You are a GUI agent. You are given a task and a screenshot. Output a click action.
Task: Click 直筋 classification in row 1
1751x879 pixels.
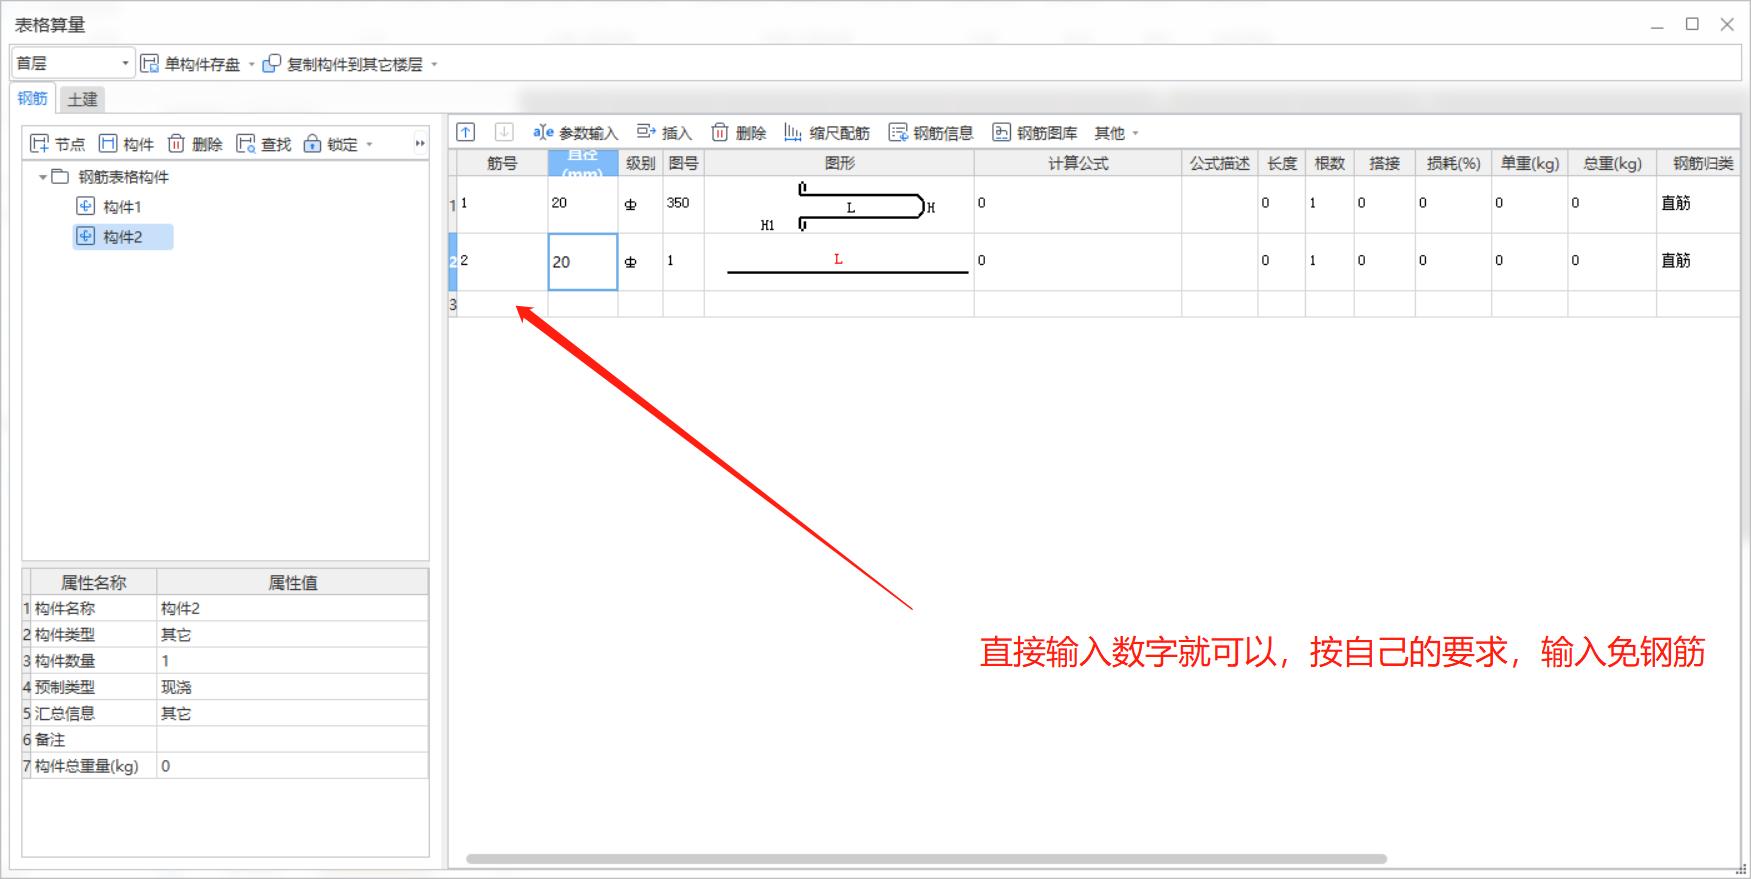(x=1676, y=203)
